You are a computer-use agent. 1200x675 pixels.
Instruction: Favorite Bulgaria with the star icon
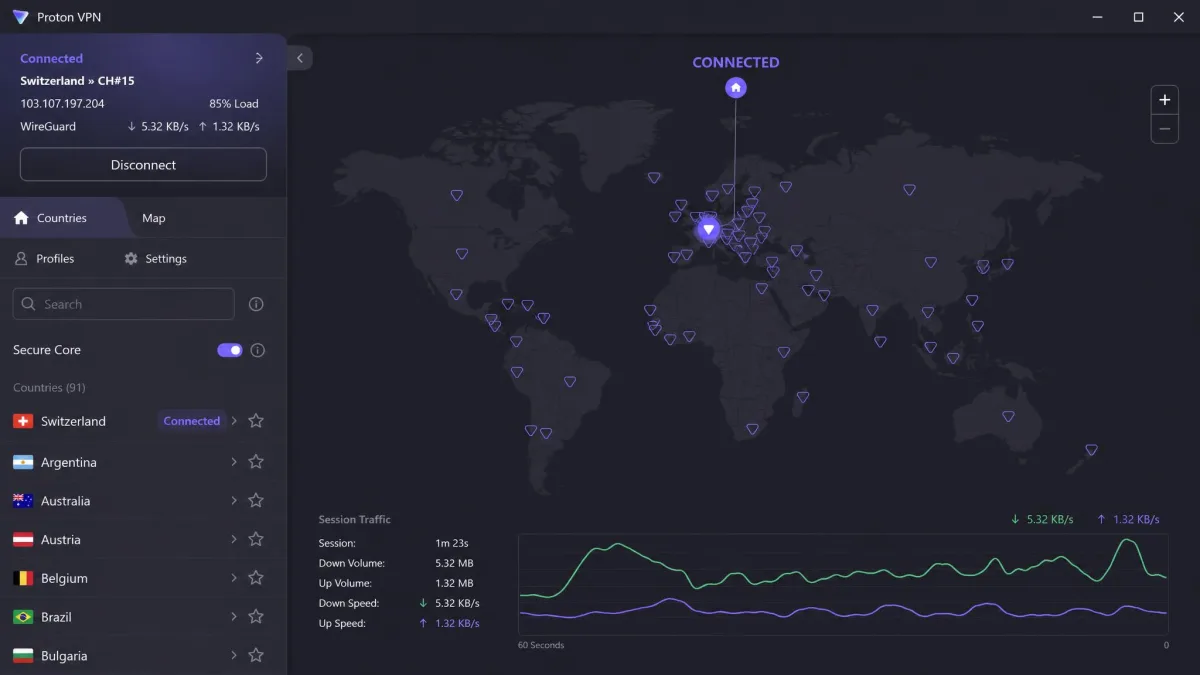(x=256, y=656)
